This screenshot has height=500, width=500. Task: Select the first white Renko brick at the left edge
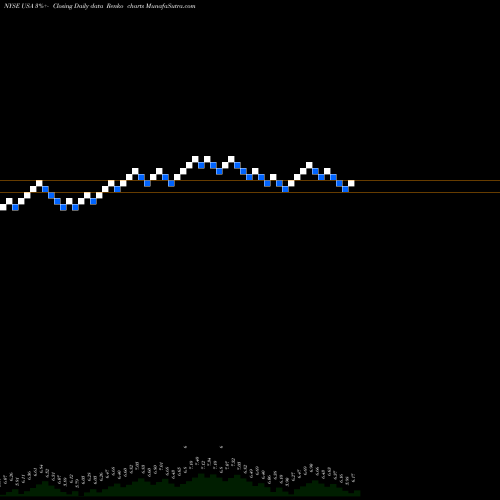[x=3, y=207]
